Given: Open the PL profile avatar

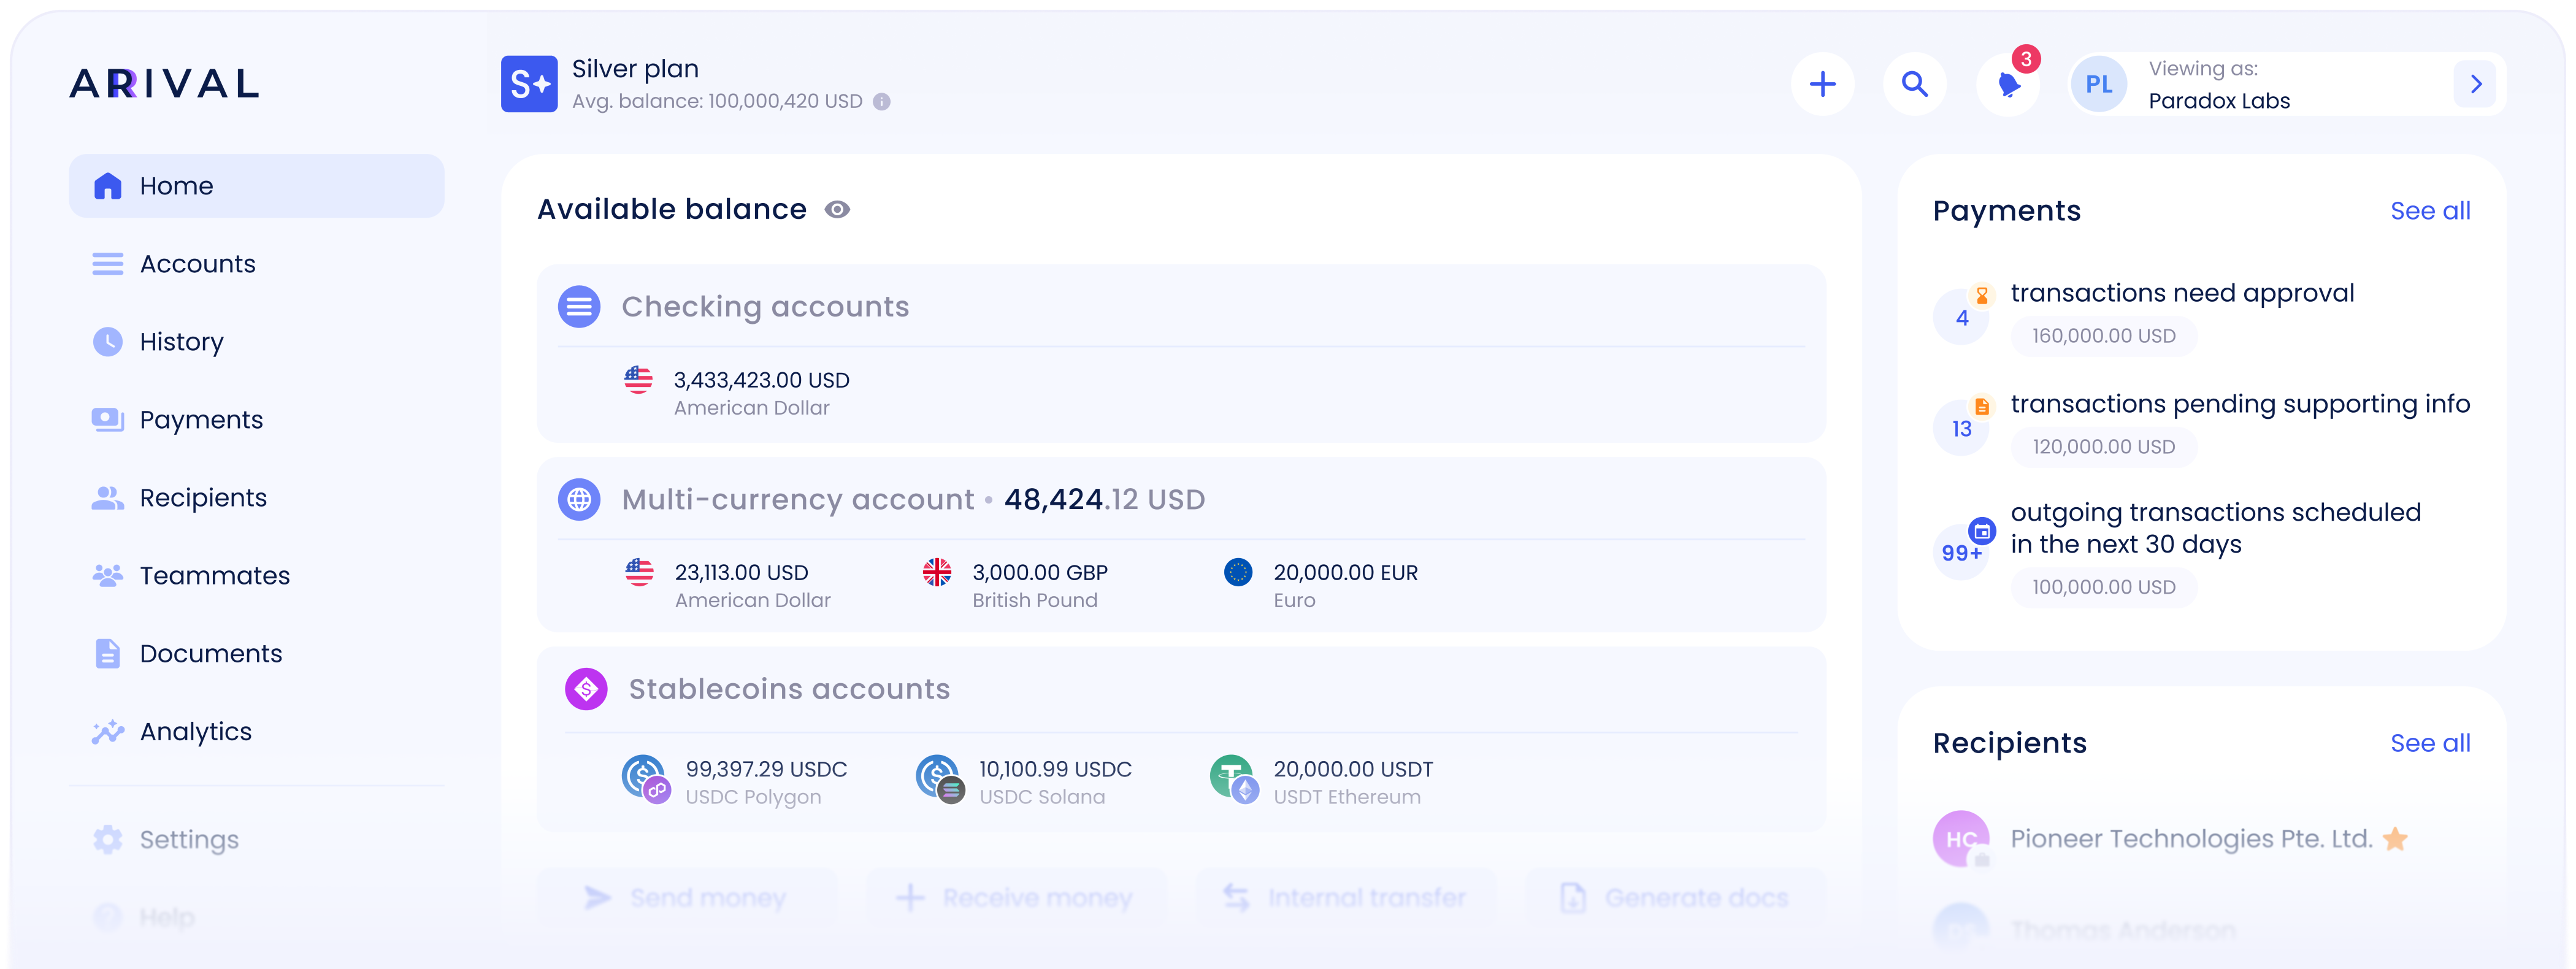Looking at the screenshot, I should (x=2099, y=84).
